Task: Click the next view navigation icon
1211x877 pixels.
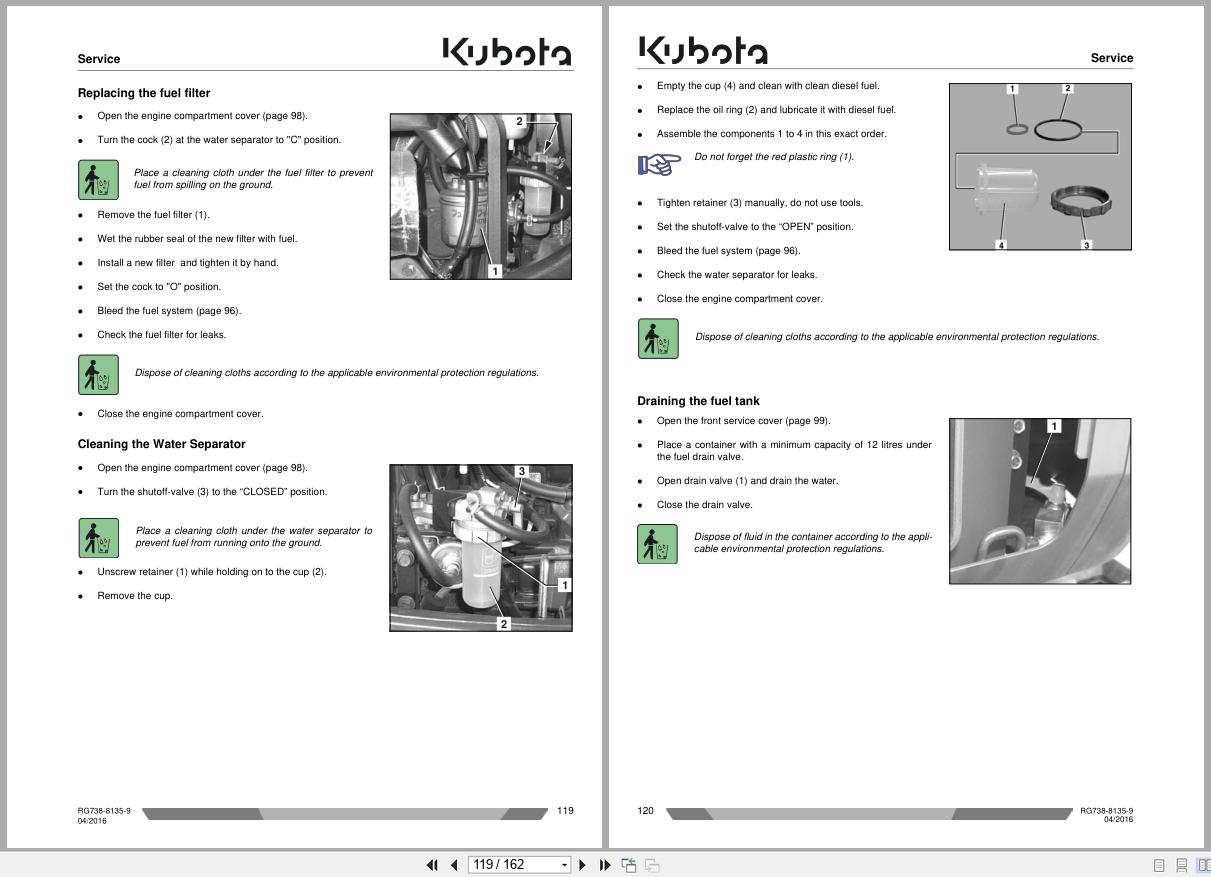Action: coord(650,864)
